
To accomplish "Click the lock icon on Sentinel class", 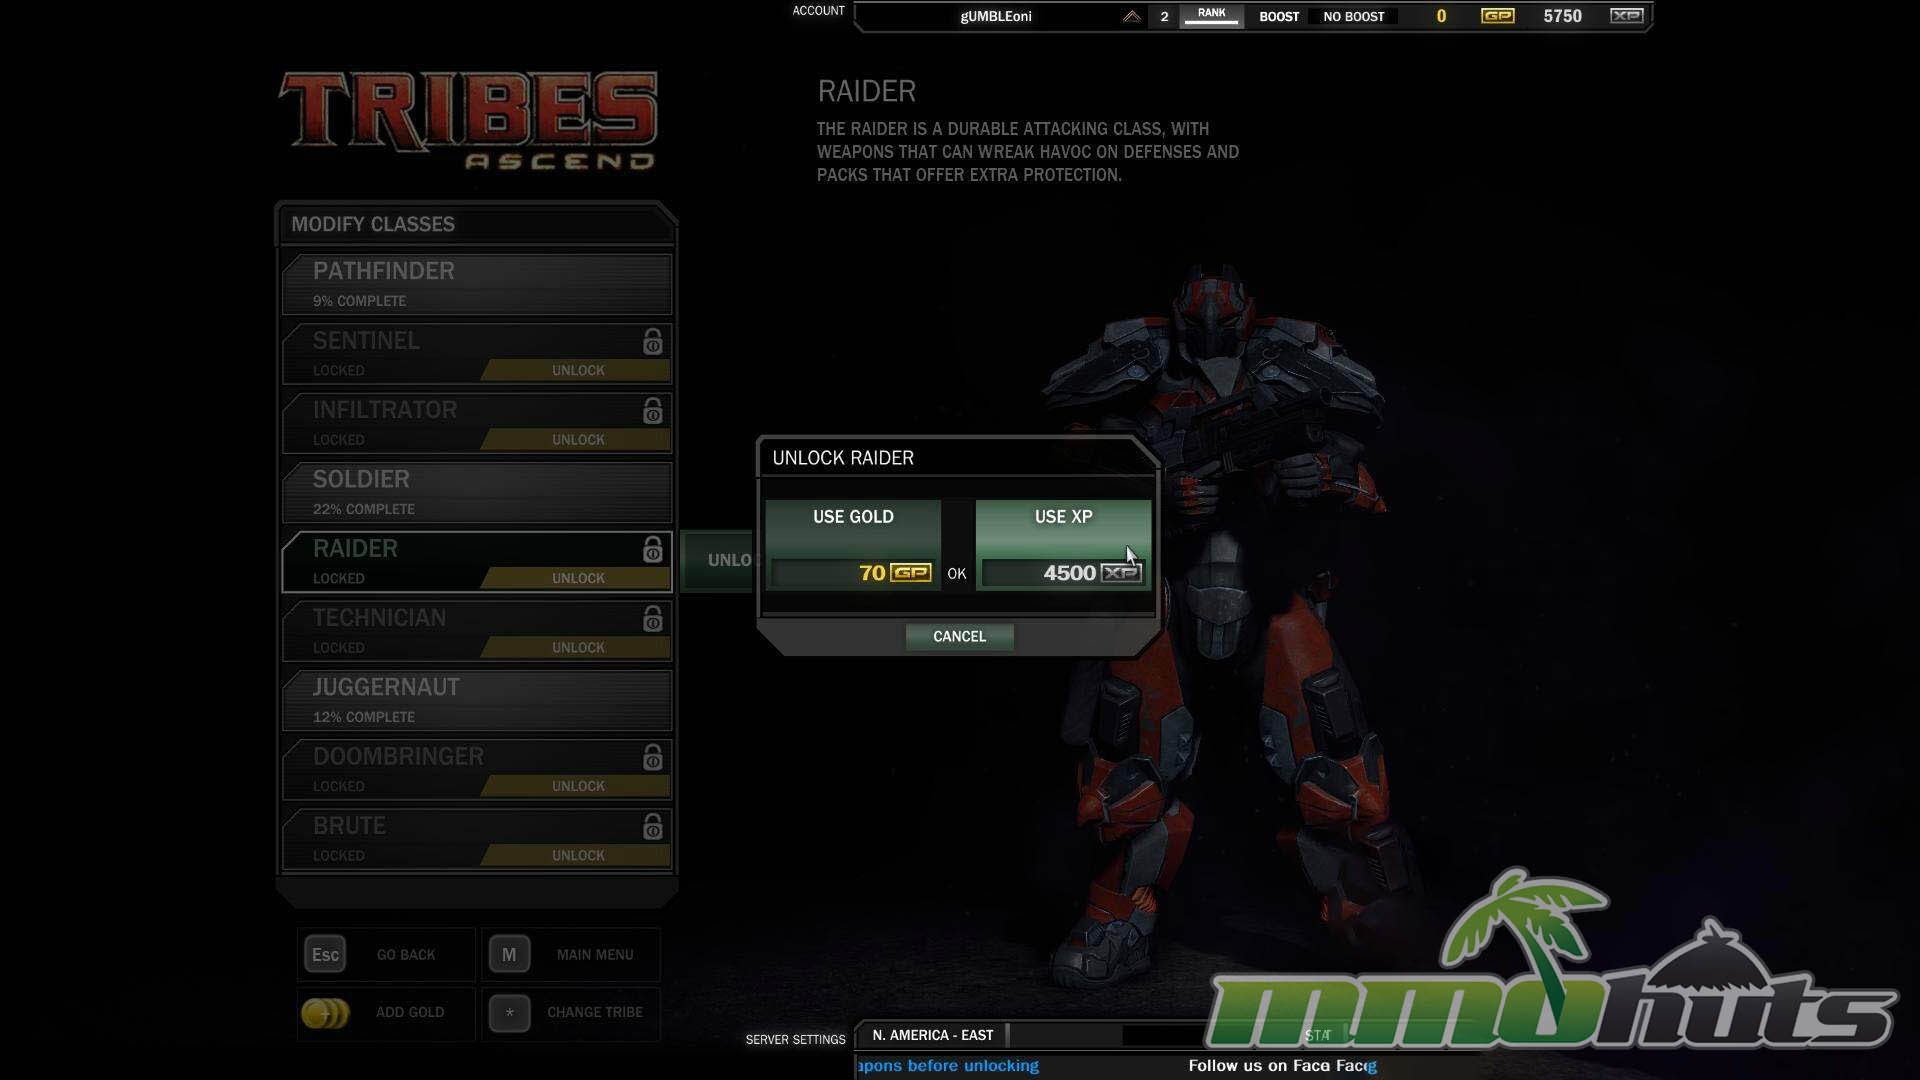I will coord(652,342).
